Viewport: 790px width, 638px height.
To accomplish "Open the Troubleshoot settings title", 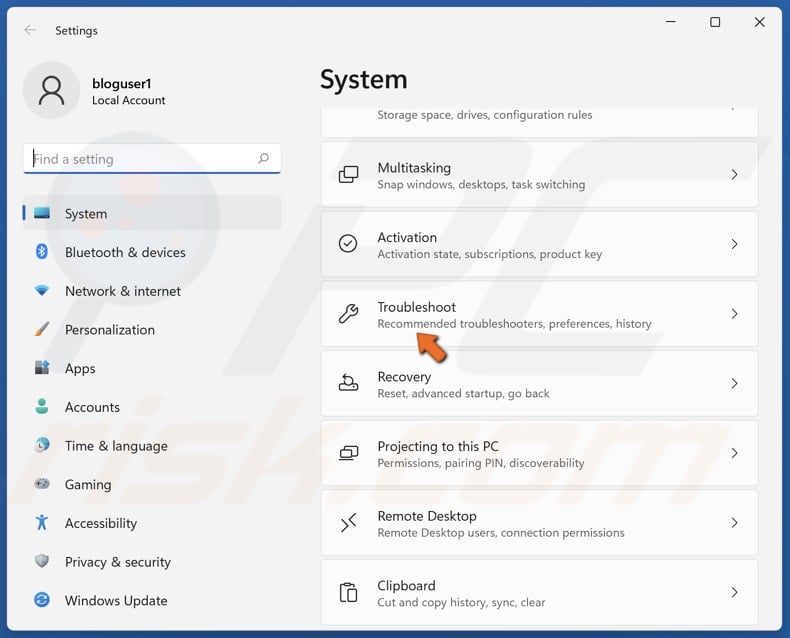I will coord(416,306).
